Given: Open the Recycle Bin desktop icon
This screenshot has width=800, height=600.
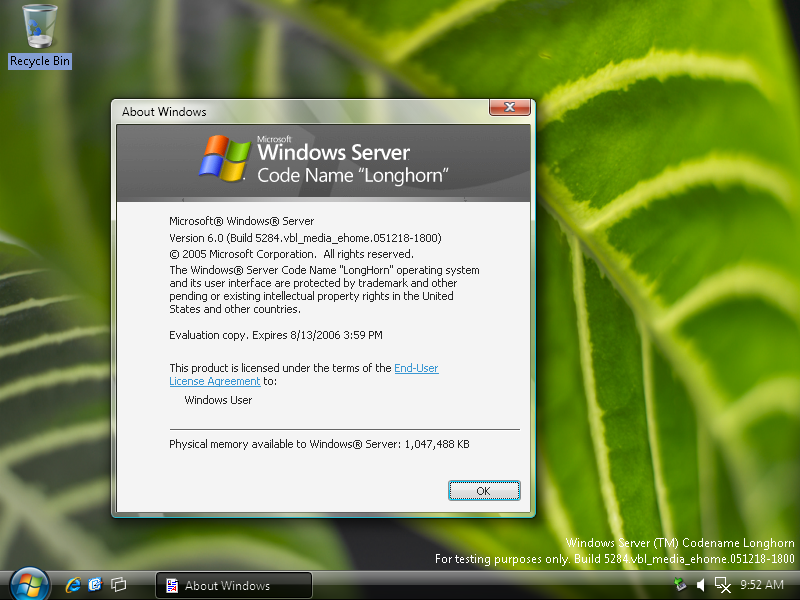Looking at the screenshot, I should (40, 36).
